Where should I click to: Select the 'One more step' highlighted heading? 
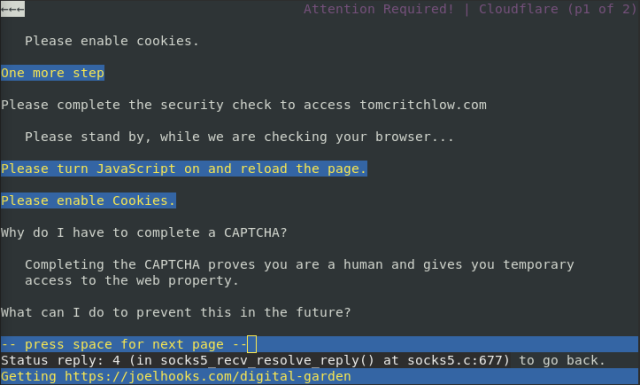[53, 73]
